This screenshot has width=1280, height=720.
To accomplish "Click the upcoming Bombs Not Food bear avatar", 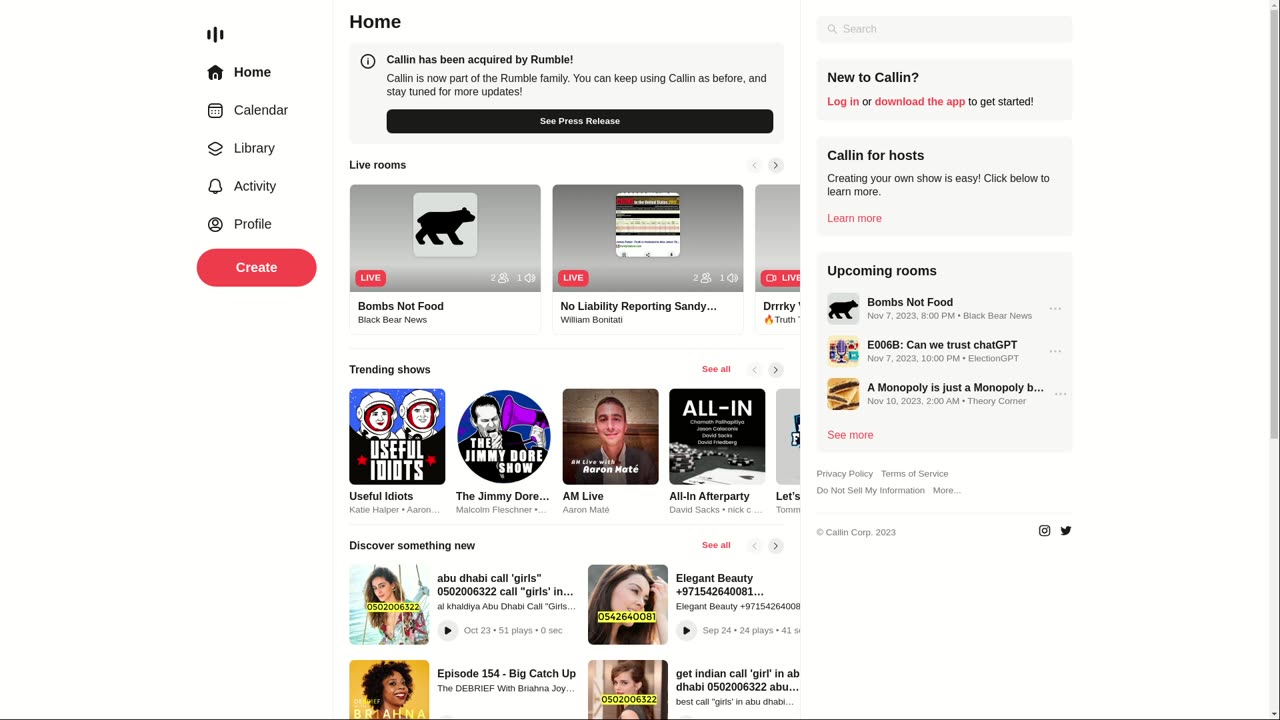I will click(843, 309).
